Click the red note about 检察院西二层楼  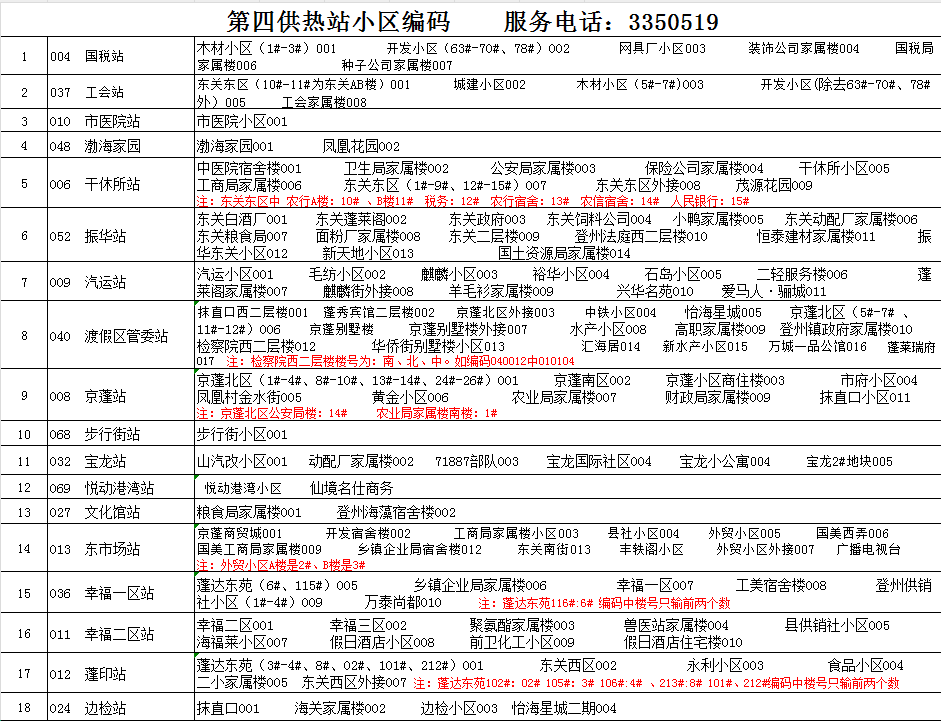(x=400, y=361)
